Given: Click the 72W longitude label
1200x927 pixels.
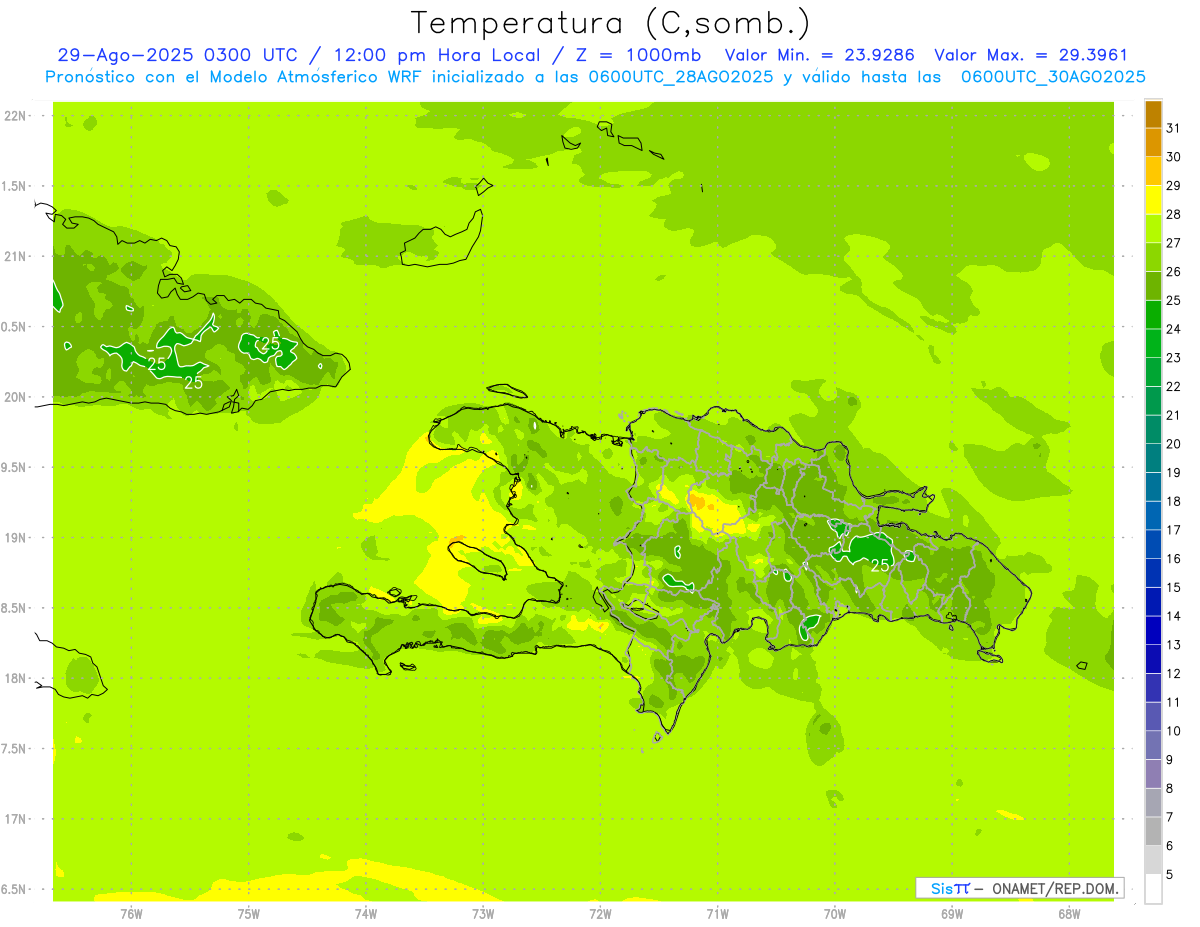Looking at the screenshot, I should click(600, 913).
